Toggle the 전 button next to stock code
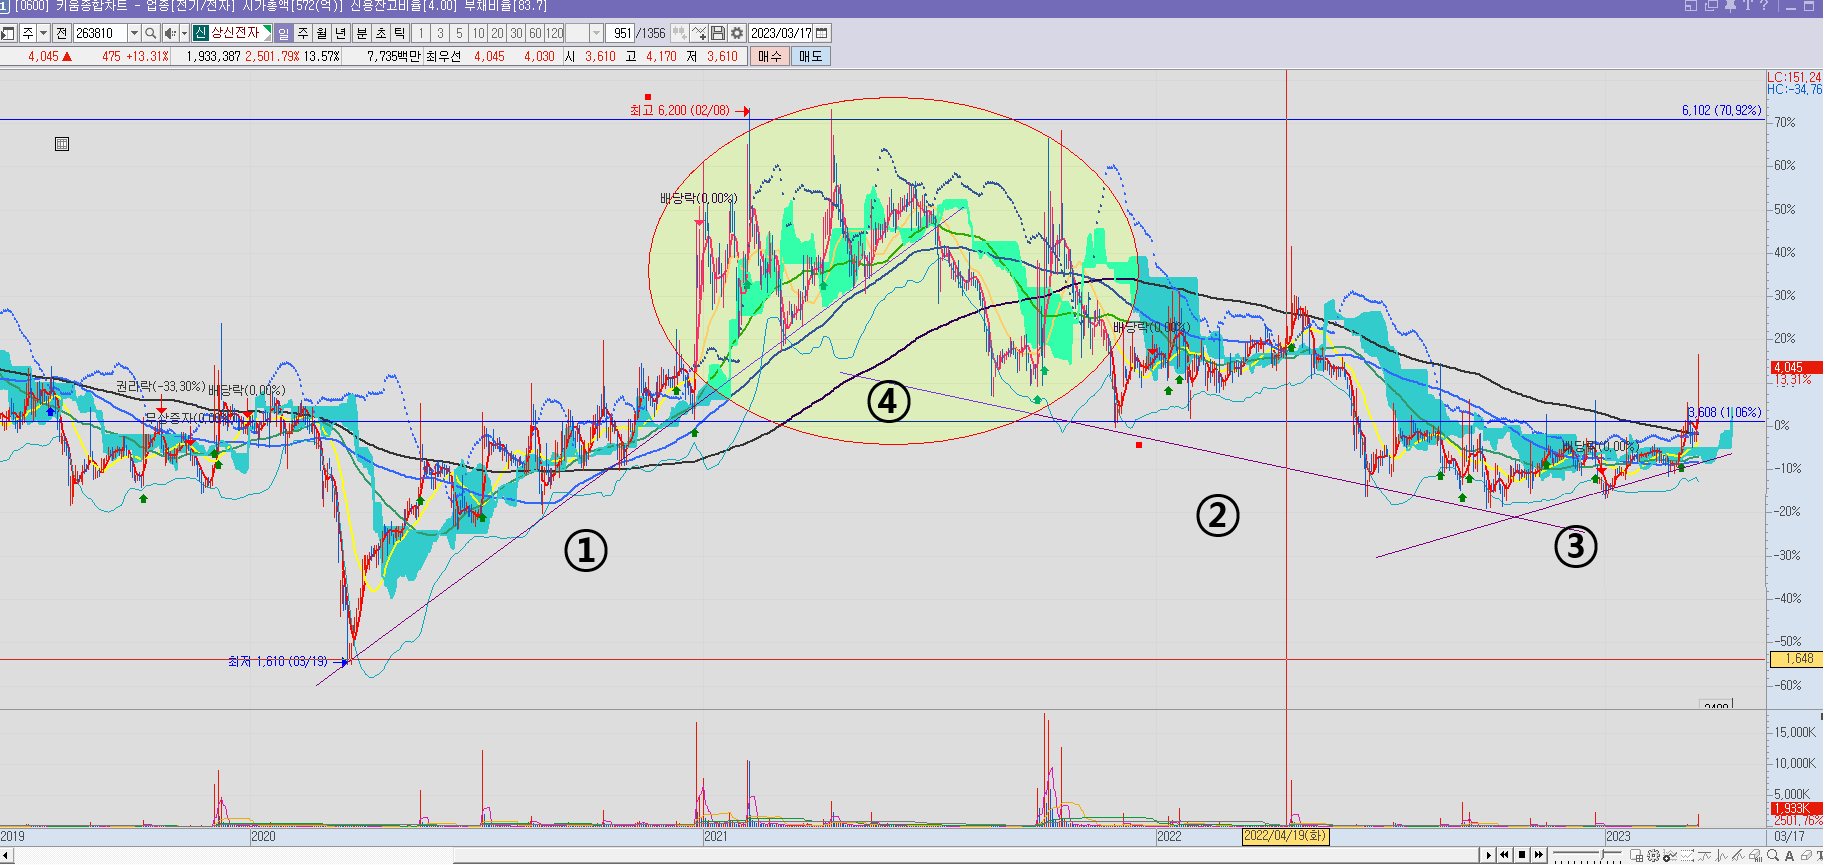Viewport: 1823px width, 865px height. 62,33
